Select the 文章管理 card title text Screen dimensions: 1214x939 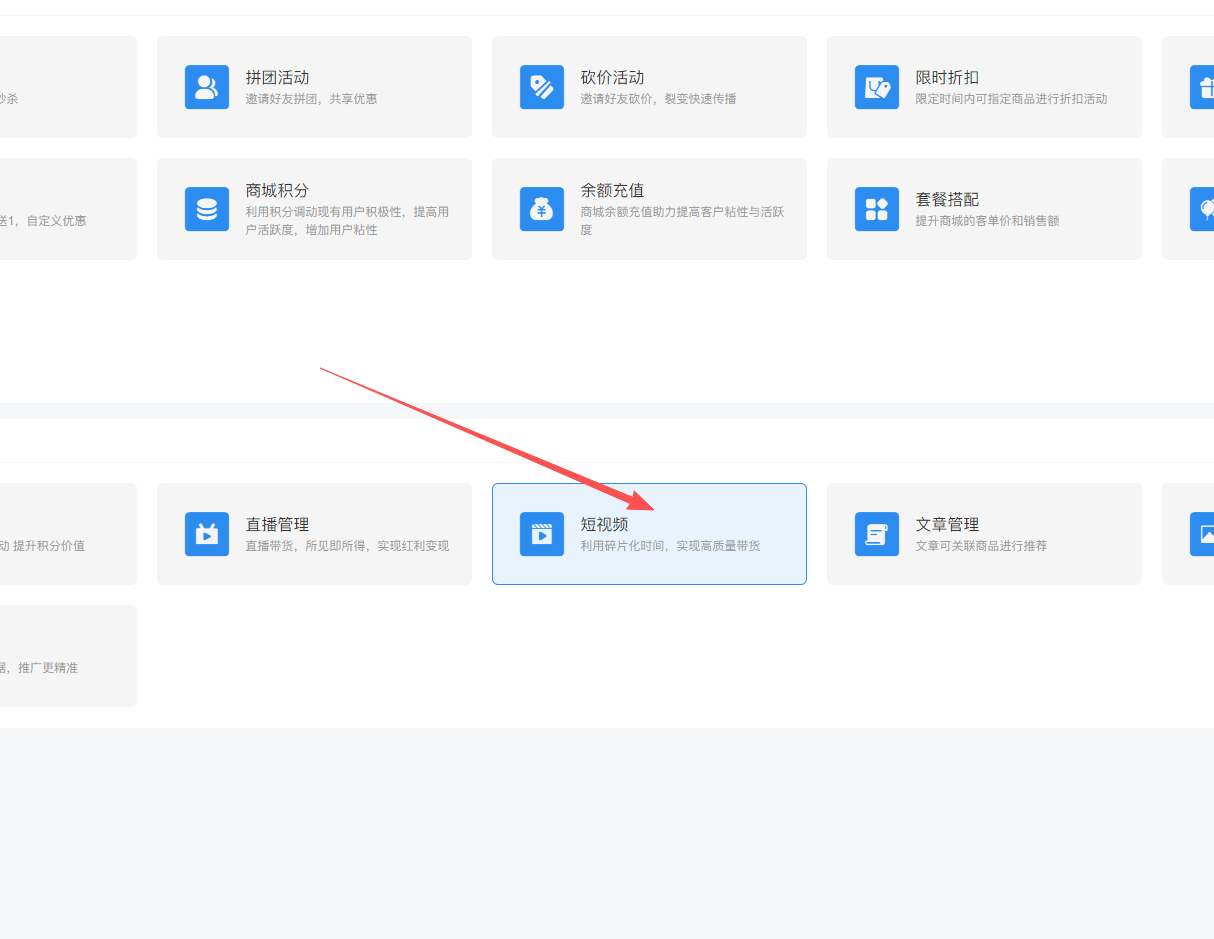[946, 524]
